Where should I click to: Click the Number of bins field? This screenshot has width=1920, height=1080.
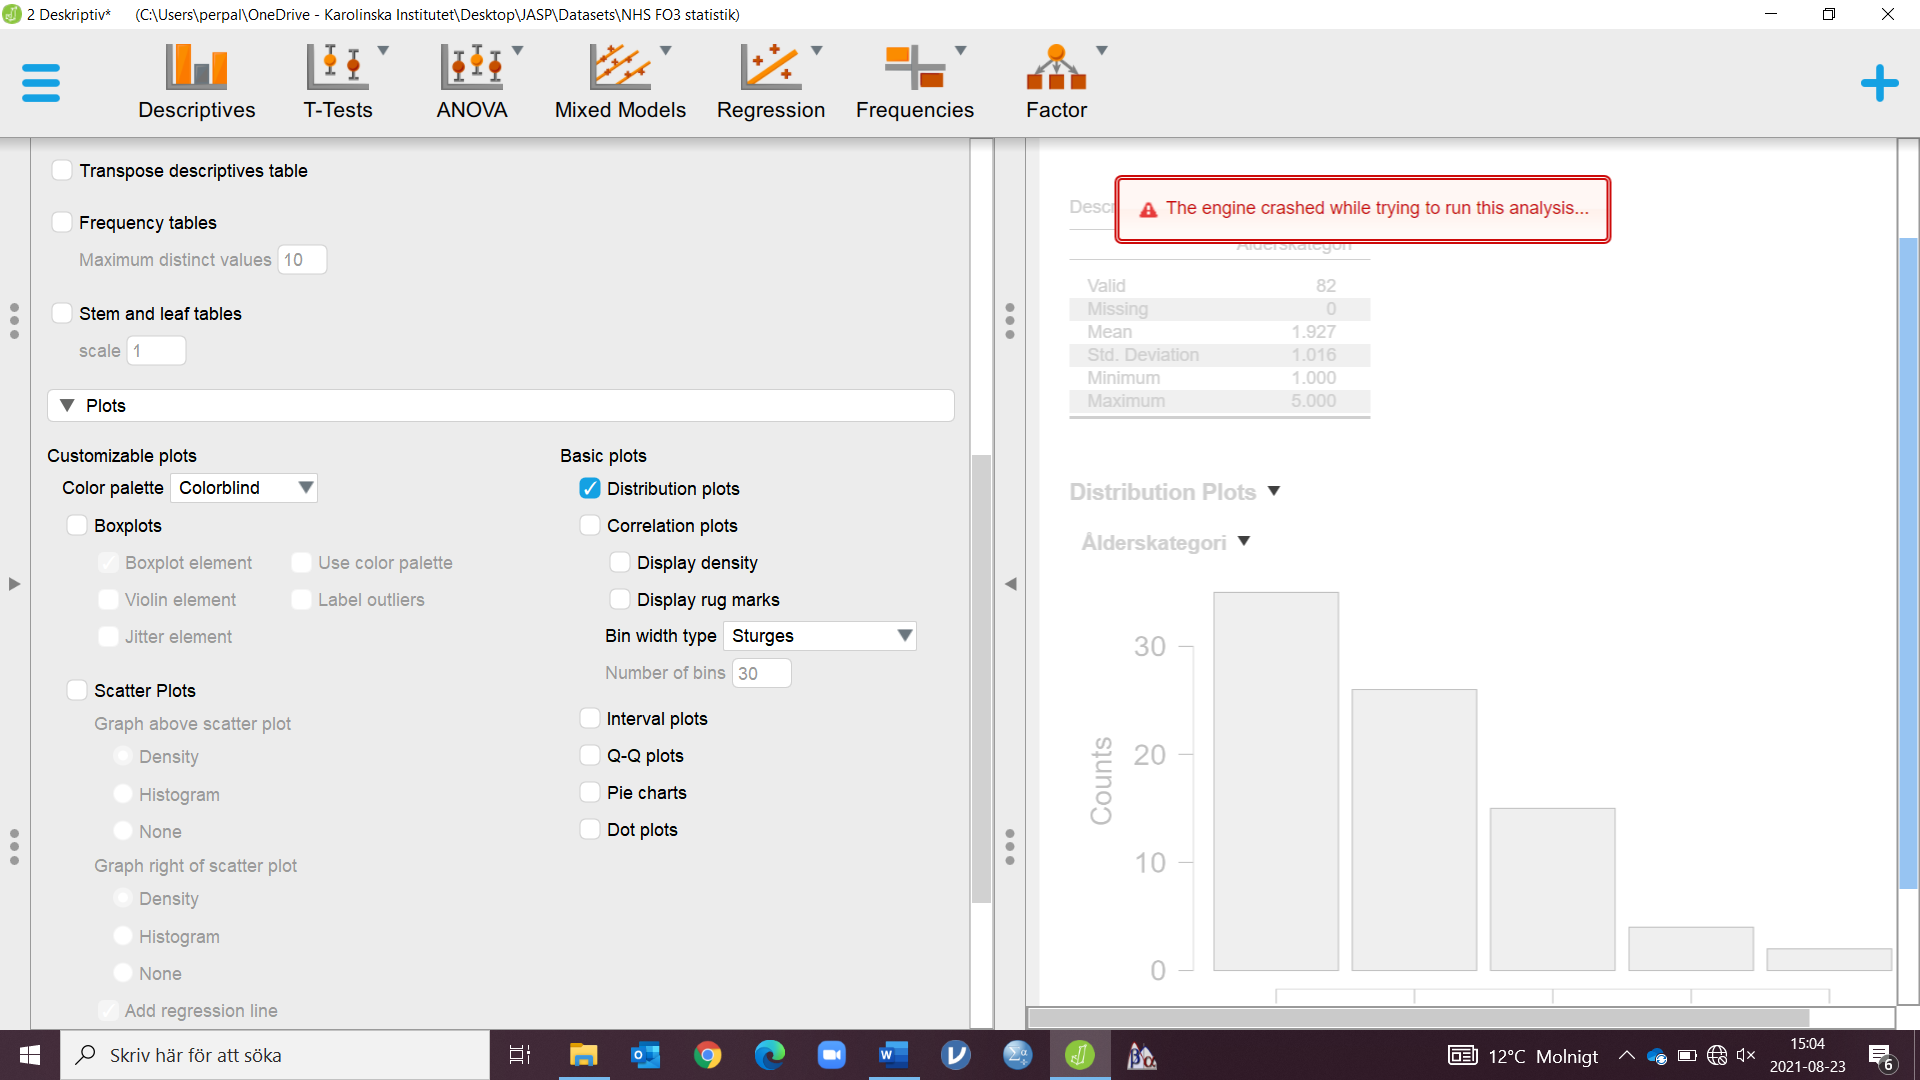[x=762, y=673]
